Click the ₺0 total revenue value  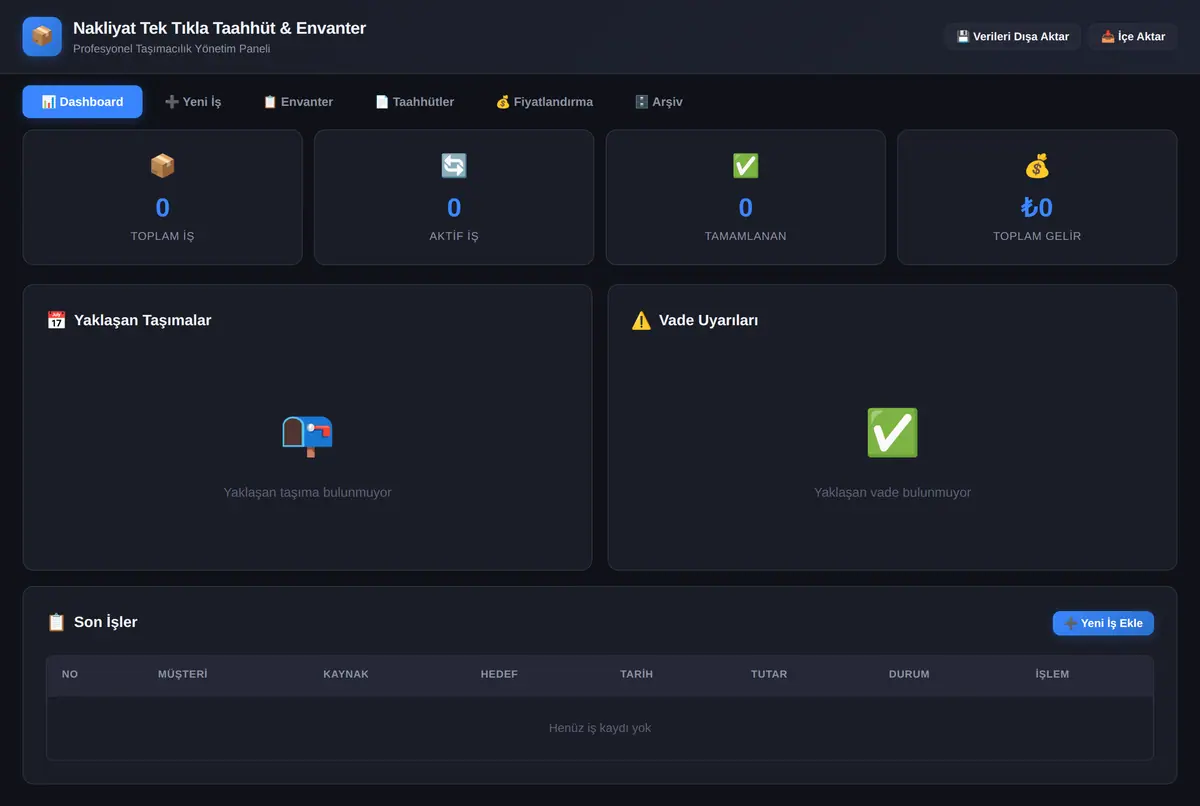point(1037,208)
